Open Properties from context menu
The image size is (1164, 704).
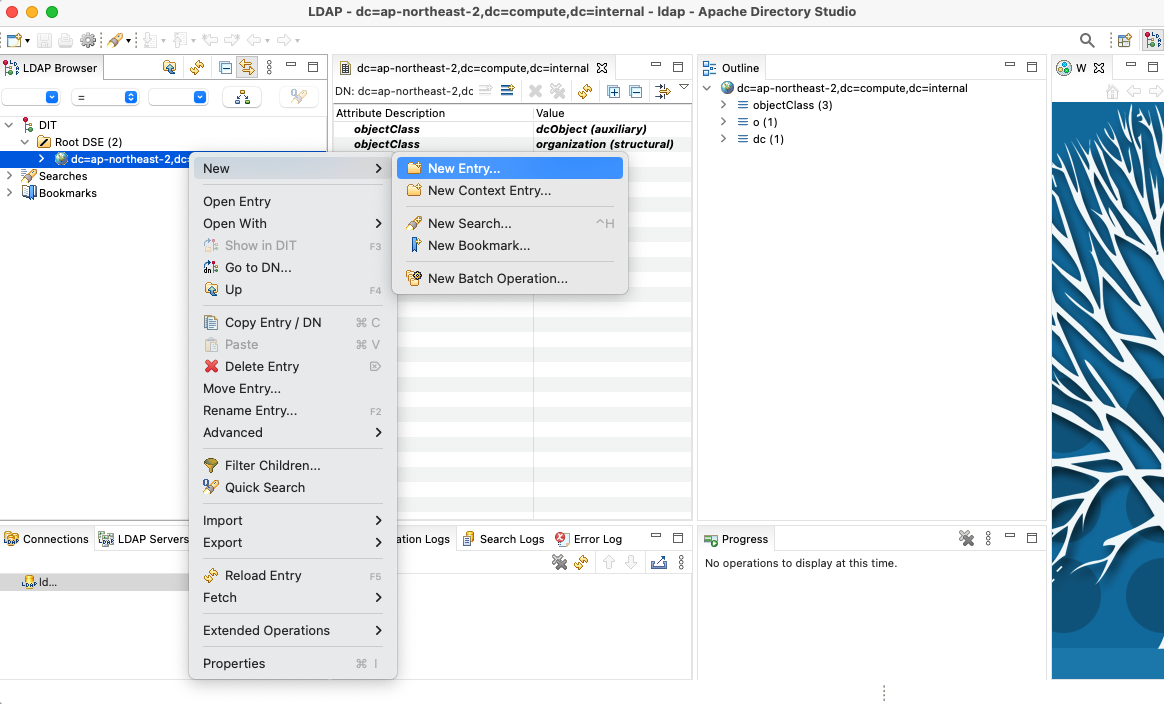pyautogui.click(x=292, y=663)
